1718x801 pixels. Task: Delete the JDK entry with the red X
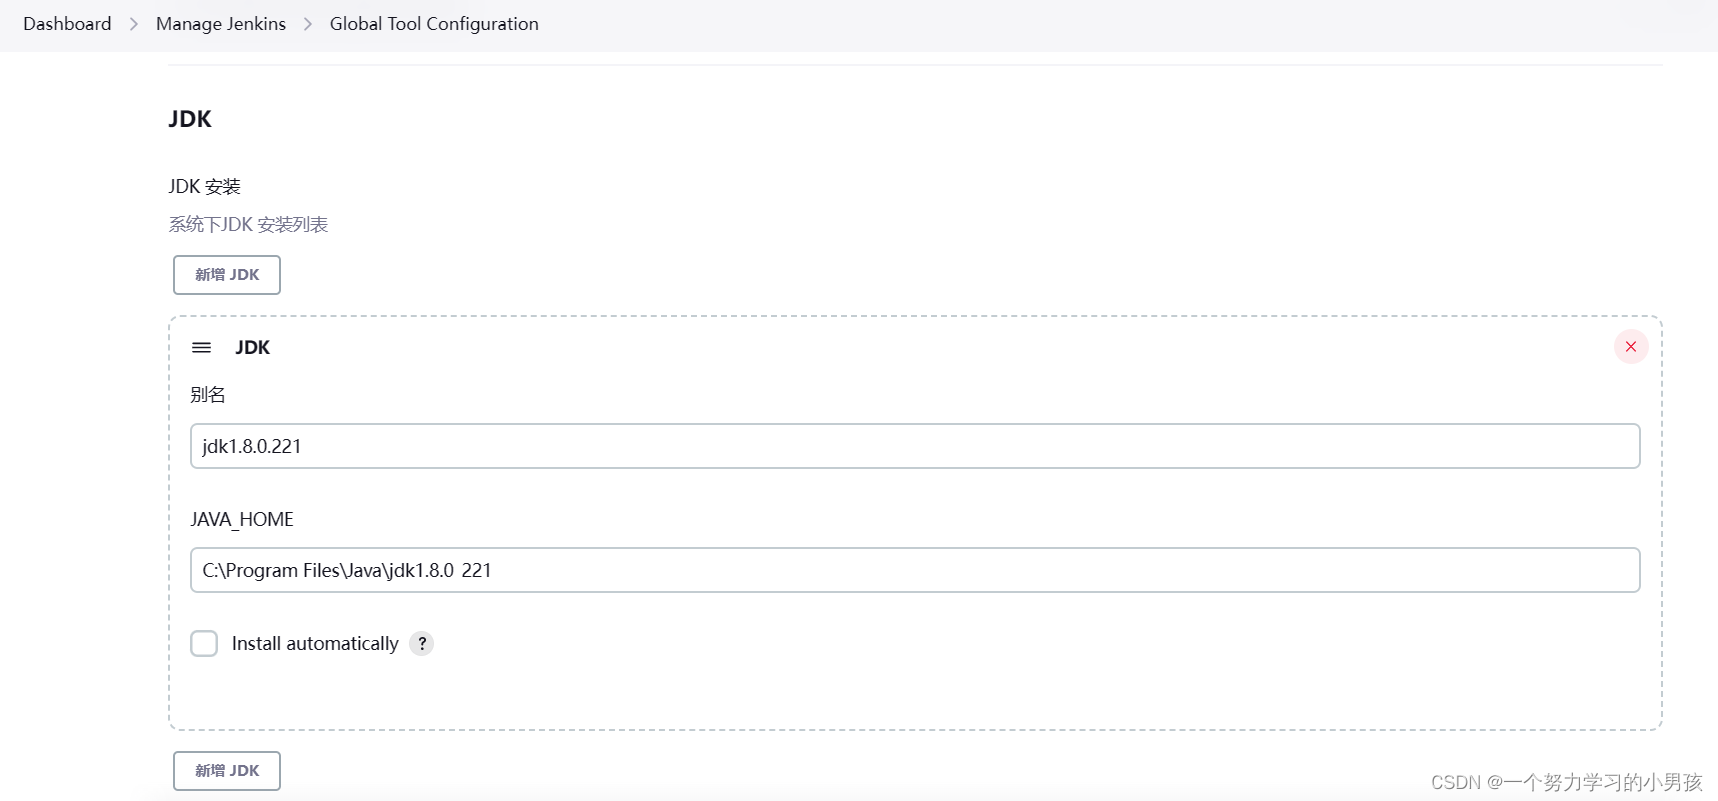(1630, 347)
